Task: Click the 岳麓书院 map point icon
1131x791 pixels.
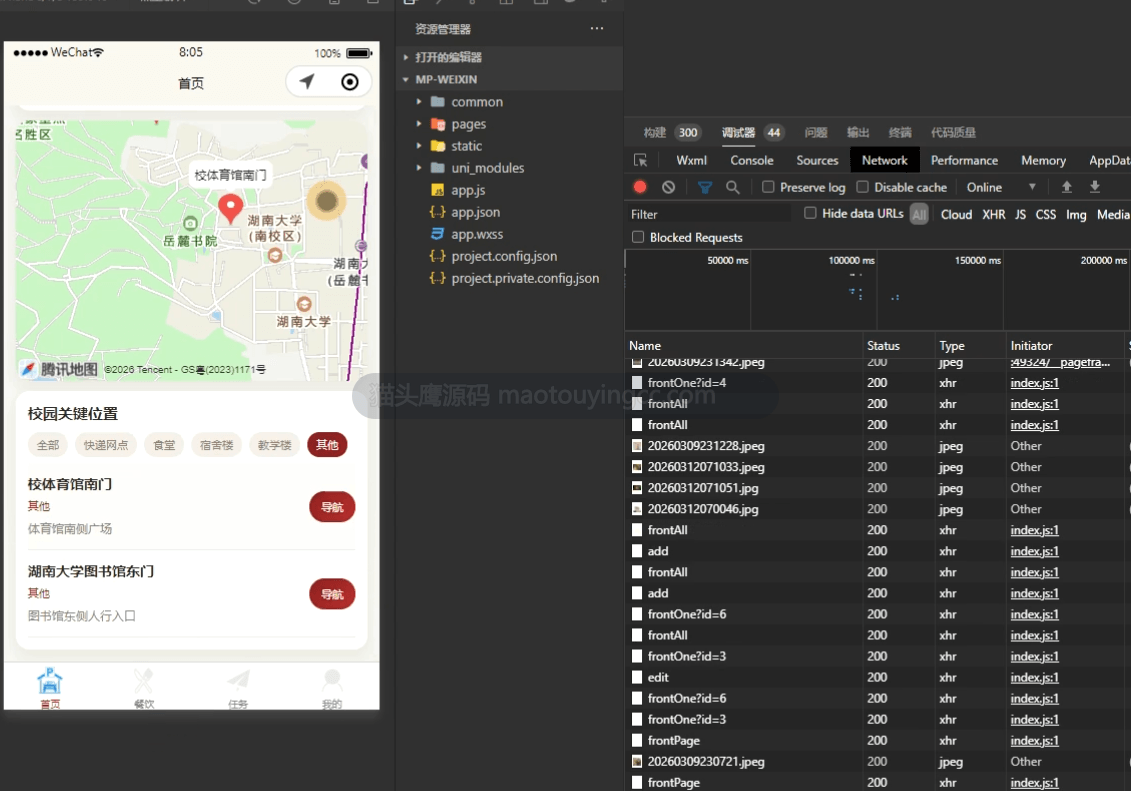Action: [190, 224]
